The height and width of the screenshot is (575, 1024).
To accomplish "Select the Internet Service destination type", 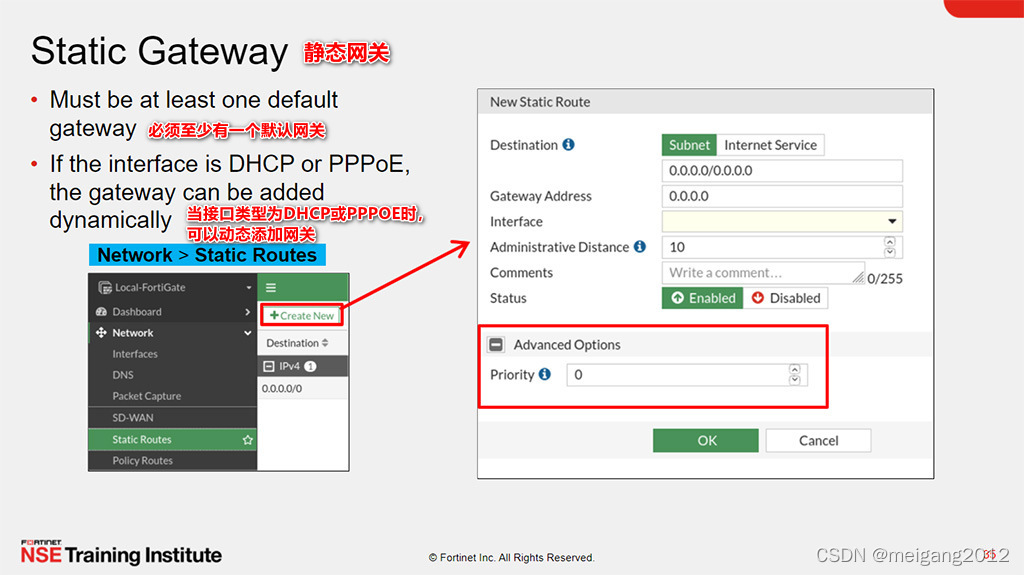I will click(771, 145).
